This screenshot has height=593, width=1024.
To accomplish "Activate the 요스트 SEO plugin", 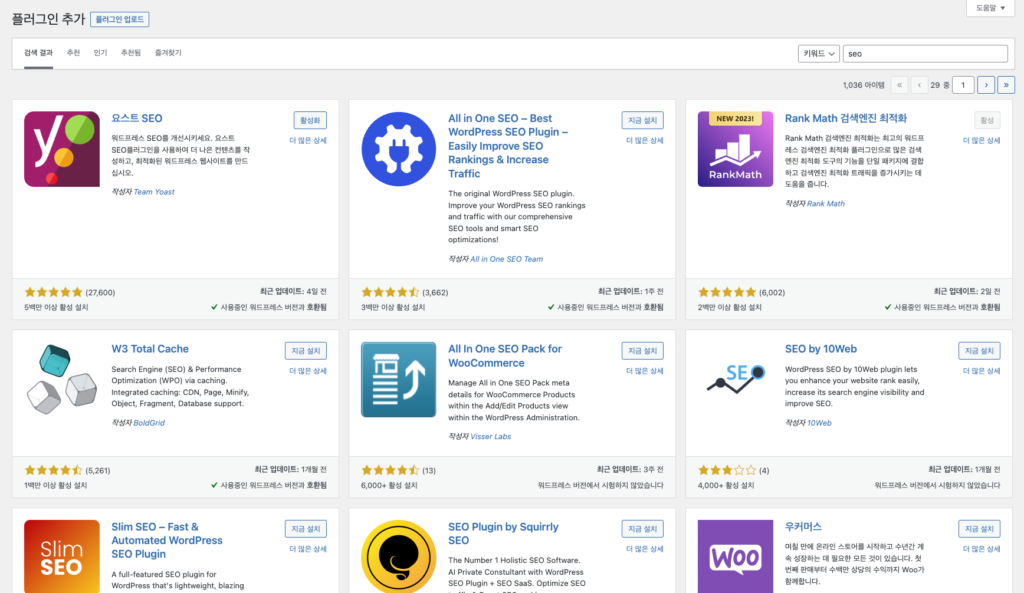I will pos(310,120).
